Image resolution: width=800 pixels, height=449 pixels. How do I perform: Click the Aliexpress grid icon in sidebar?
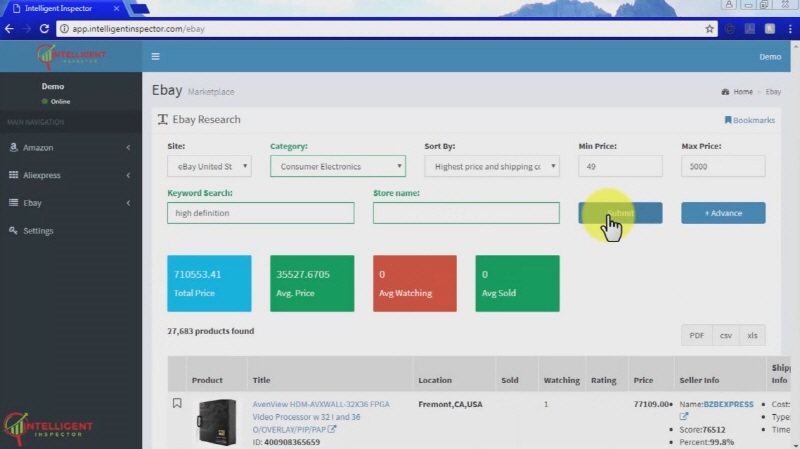14,174
